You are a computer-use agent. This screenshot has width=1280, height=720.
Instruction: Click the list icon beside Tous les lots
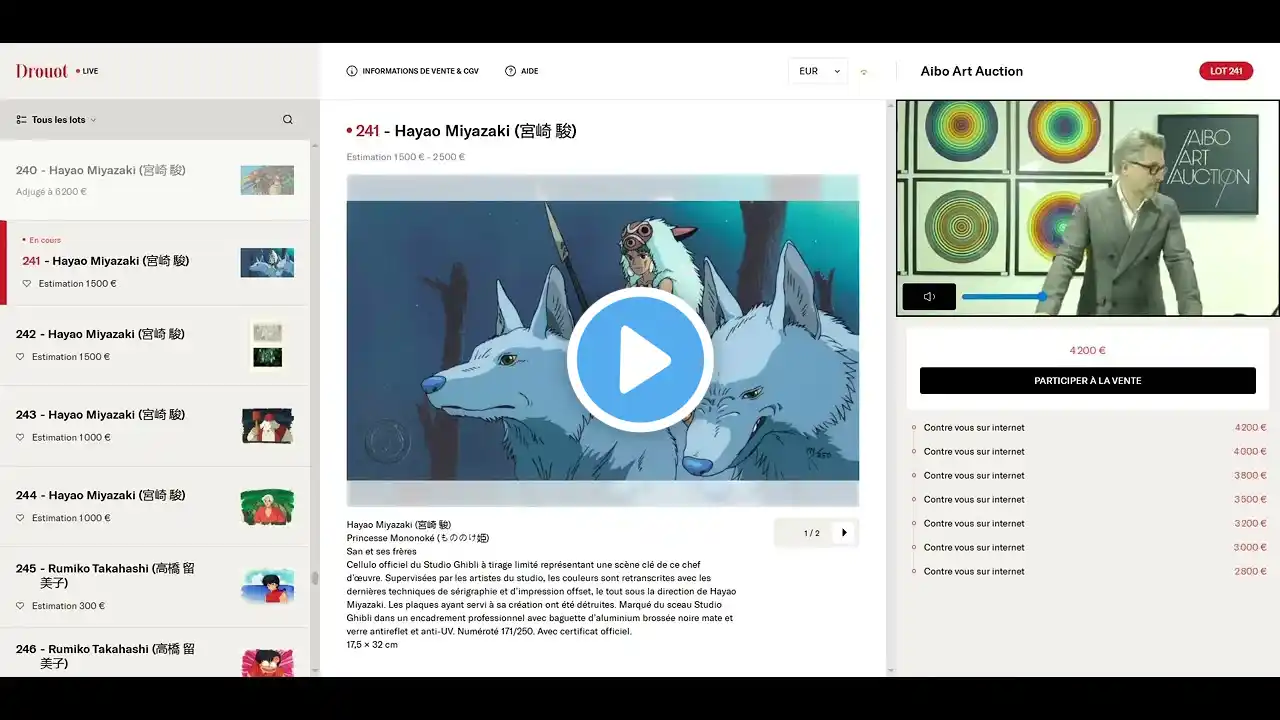(x=21, y=120)
